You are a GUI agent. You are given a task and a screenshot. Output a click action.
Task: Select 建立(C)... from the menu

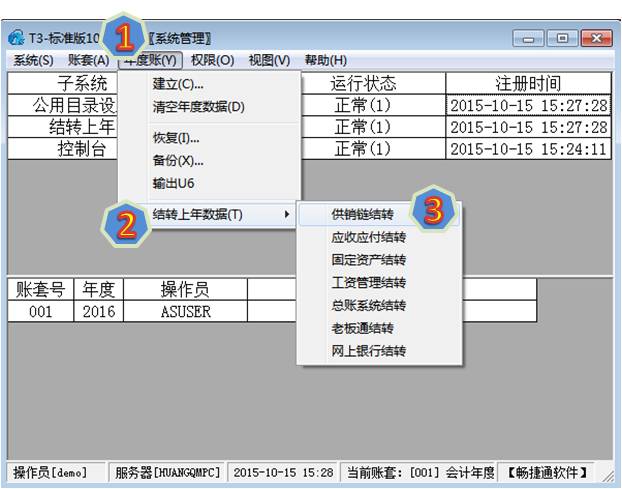177,84
